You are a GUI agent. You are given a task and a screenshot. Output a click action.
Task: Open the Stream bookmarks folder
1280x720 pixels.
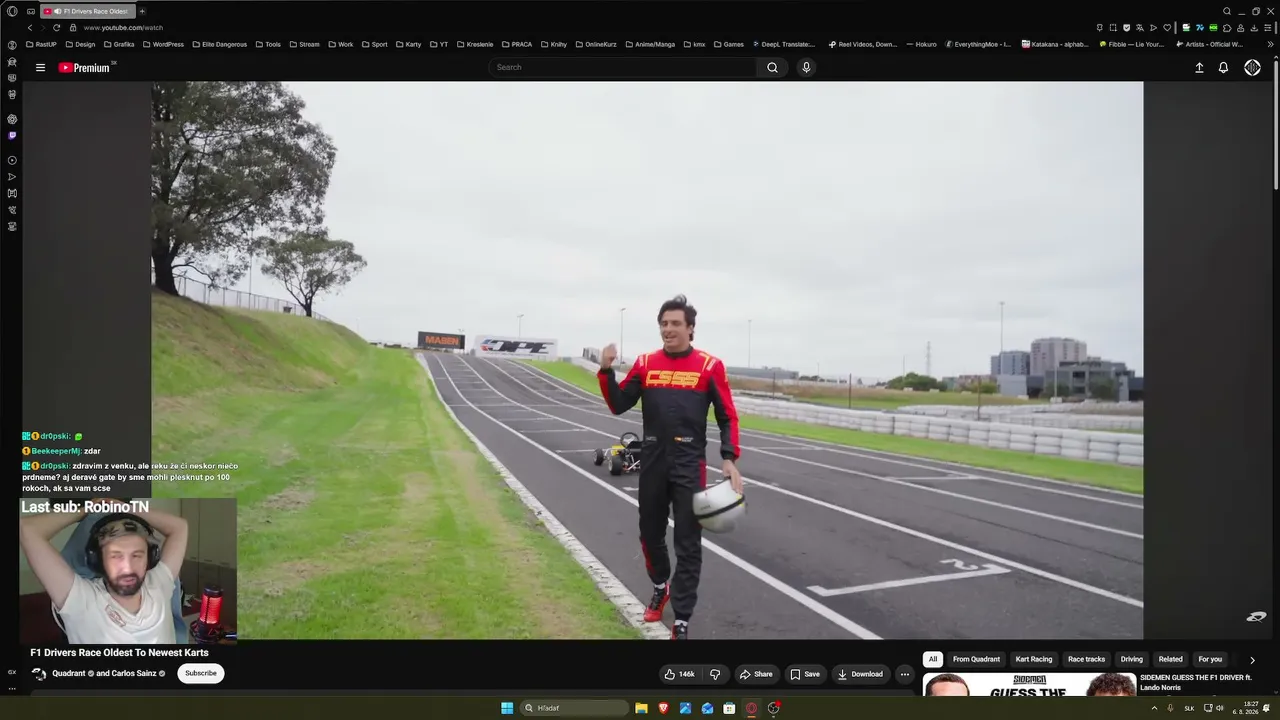click(304, 44)
